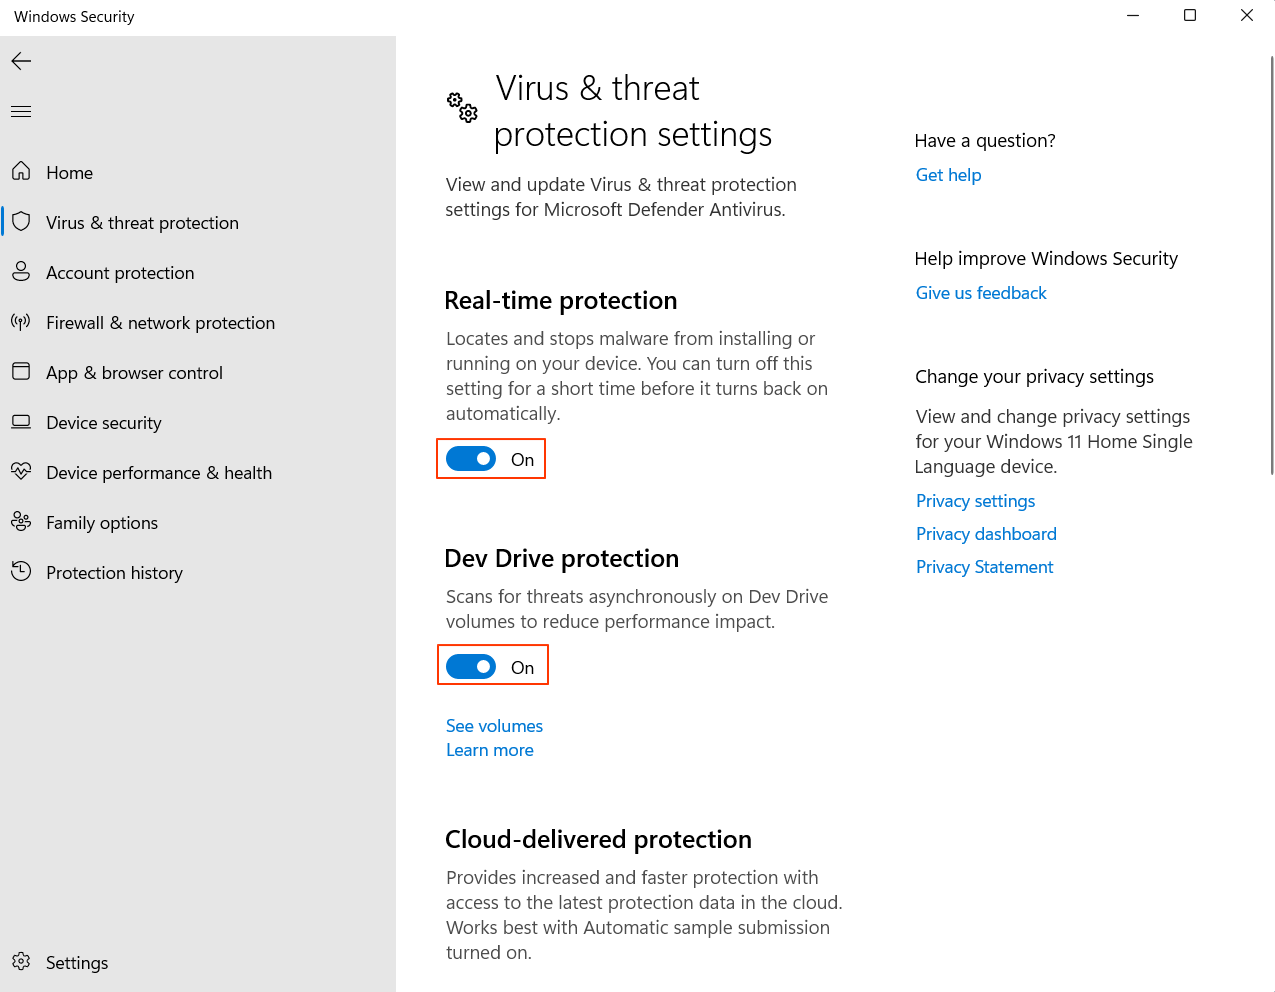Select the Device performance heart icon
1275x992 pixels.
(21, 471)
